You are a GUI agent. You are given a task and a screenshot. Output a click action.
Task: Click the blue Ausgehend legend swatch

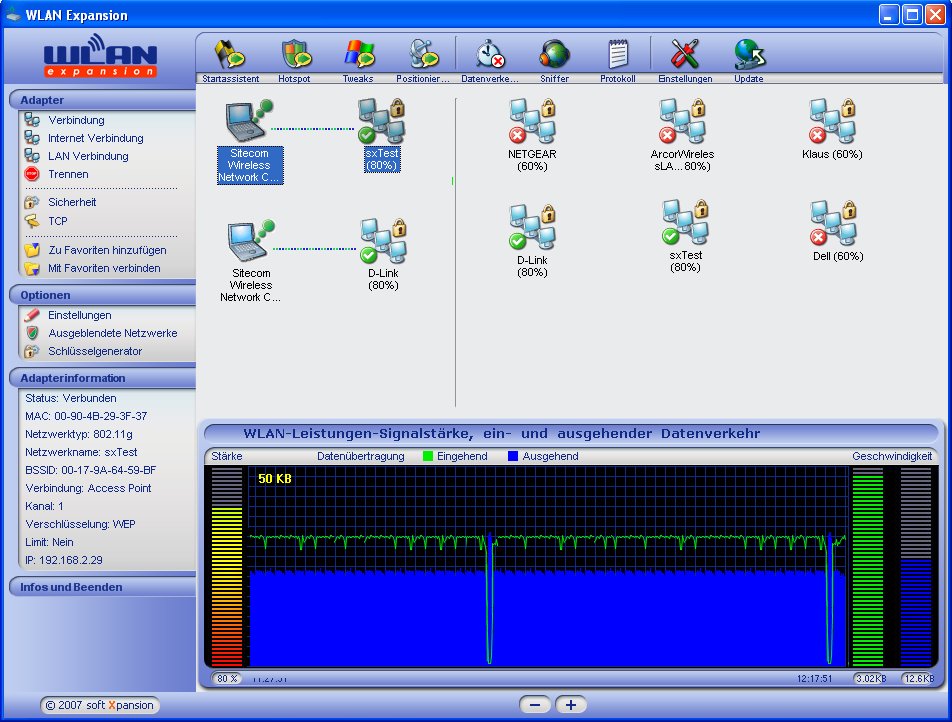coord(513,456)
